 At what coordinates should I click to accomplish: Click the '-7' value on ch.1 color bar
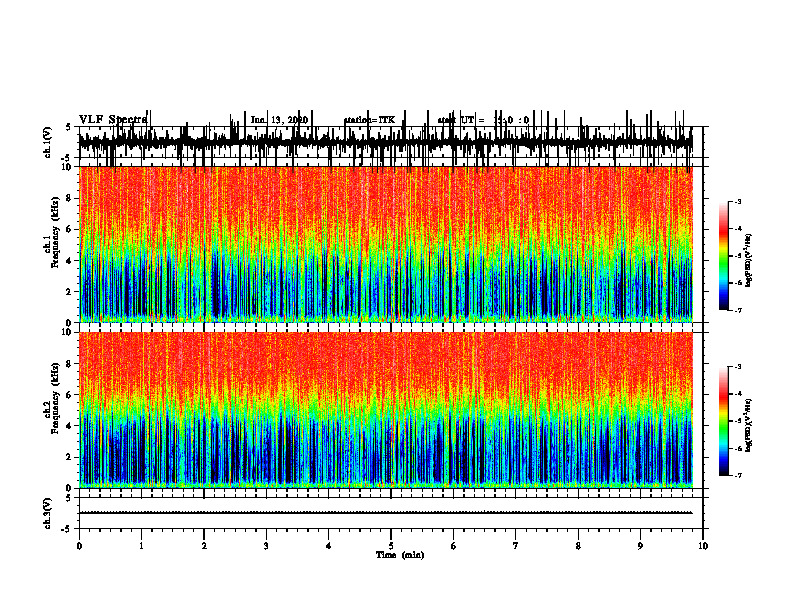(x=738, y=310)
